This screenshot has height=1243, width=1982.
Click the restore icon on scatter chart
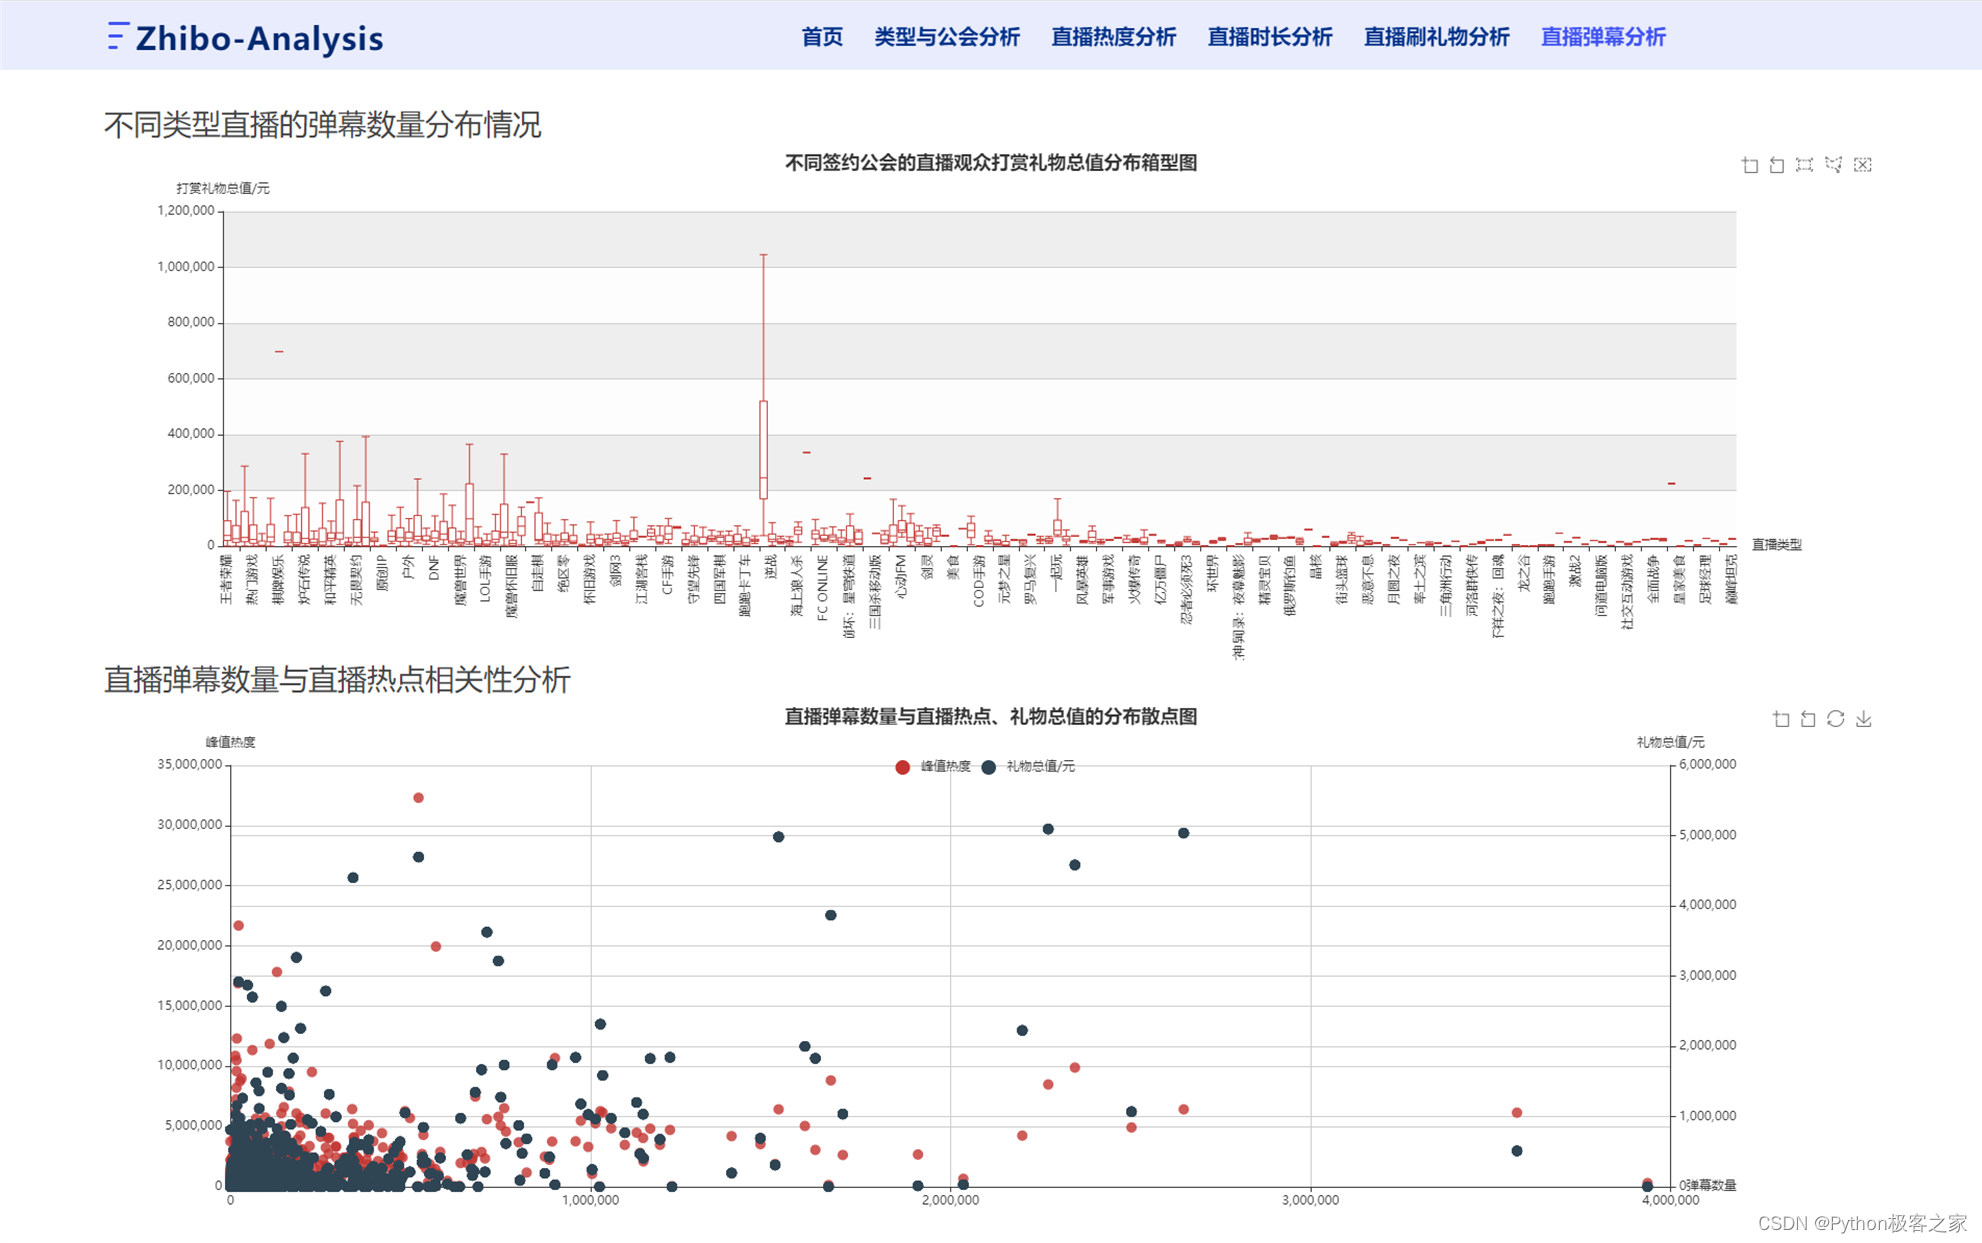[x=1835, y=719]
